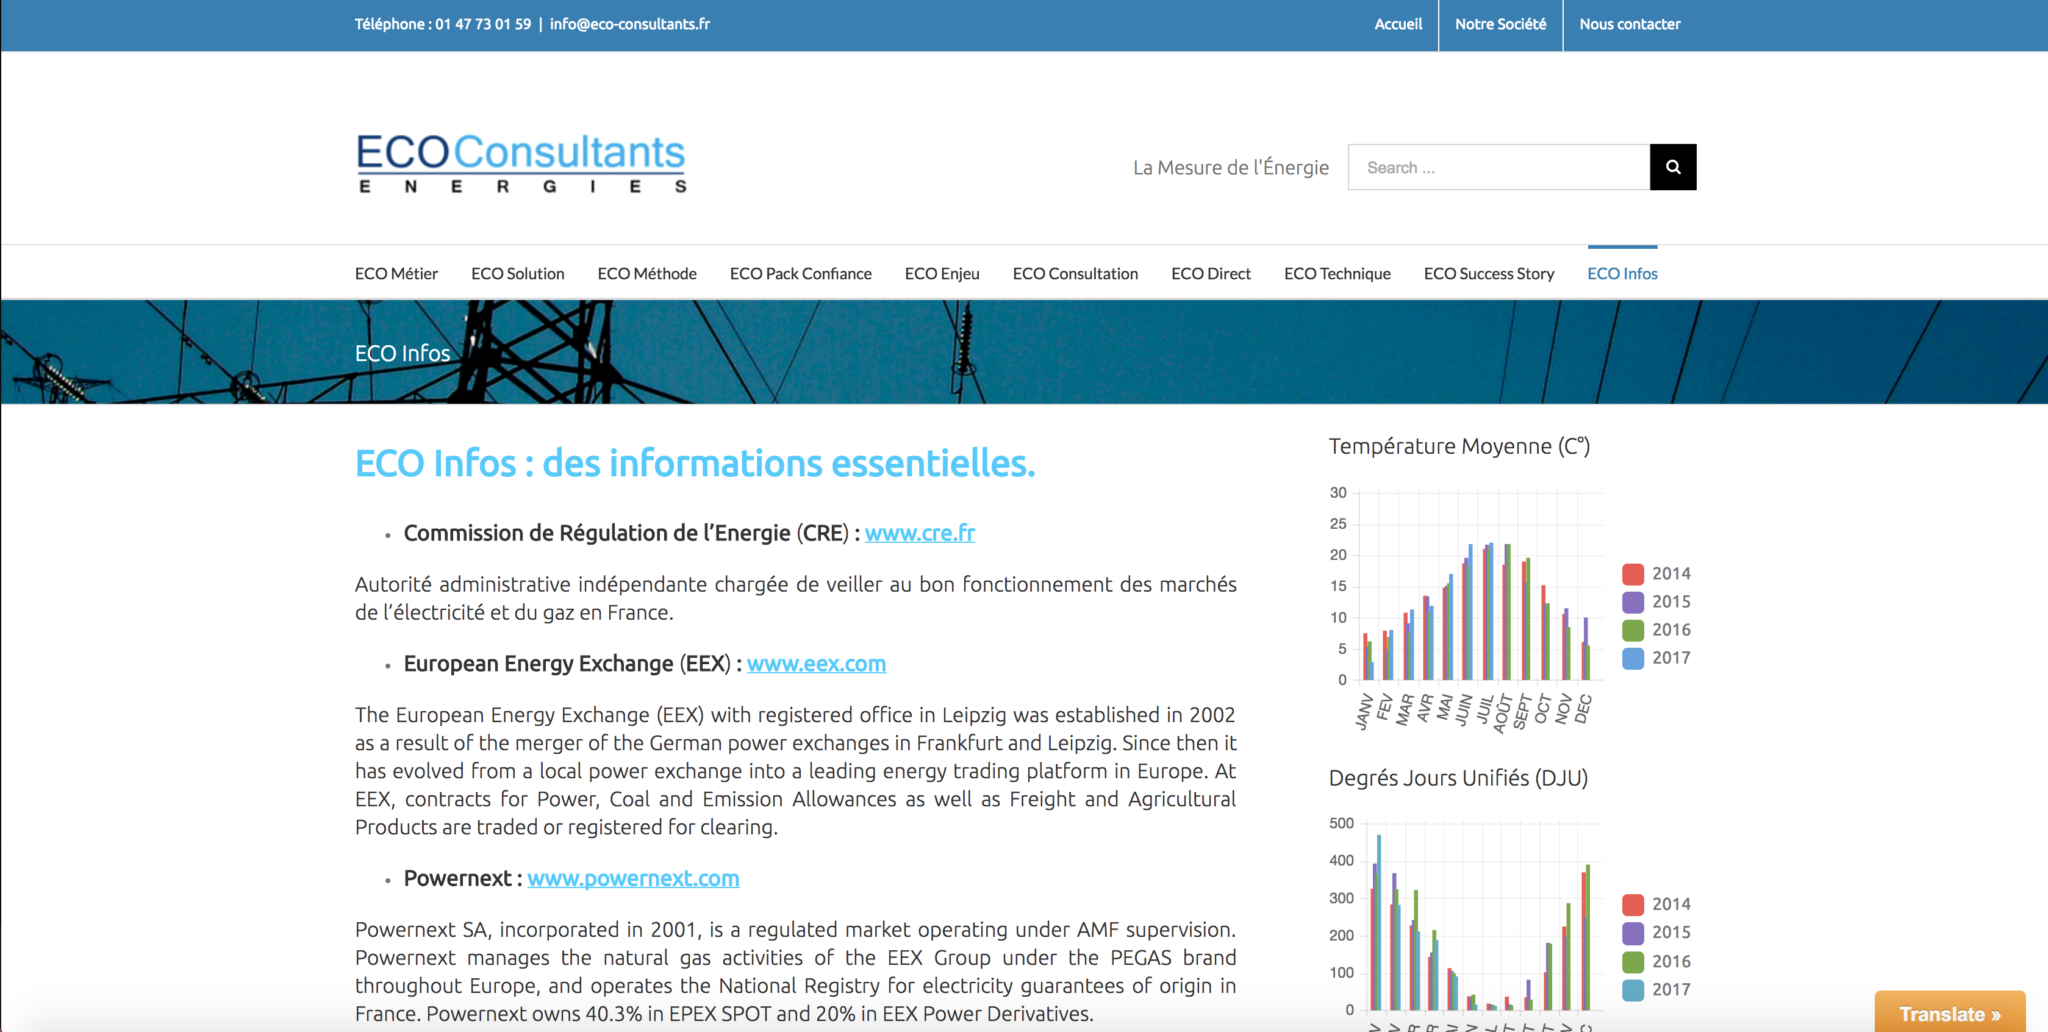The image size is (2048, 1032).
Task: Toggle the 2016 legend swatch in DJU chart
Action: click(1633, 962)
